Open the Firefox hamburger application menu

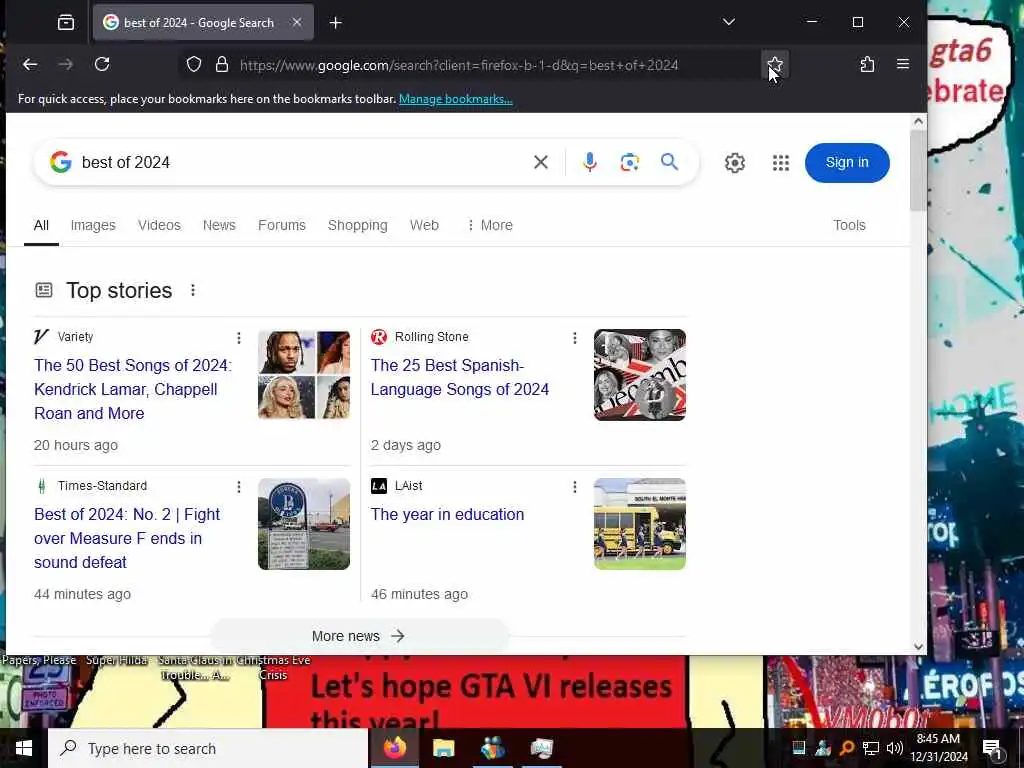pyautogui.click(x=903, y=64)
